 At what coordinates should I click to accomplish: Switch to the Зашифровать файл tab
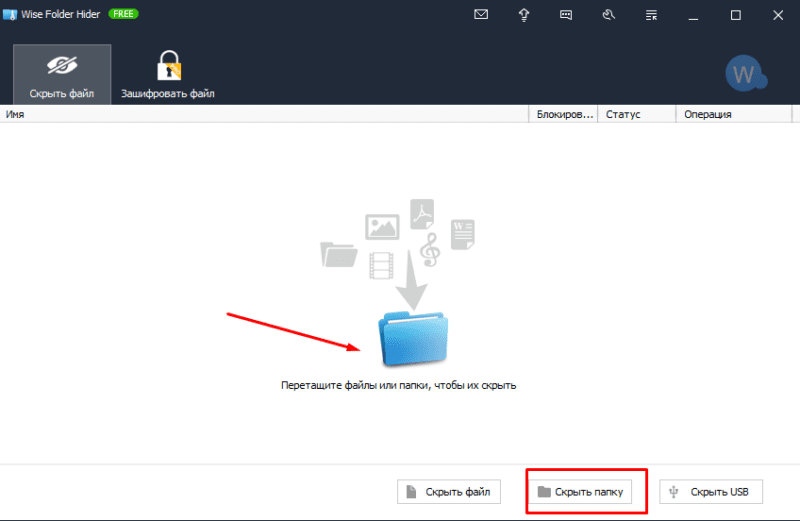click(168, 75)
